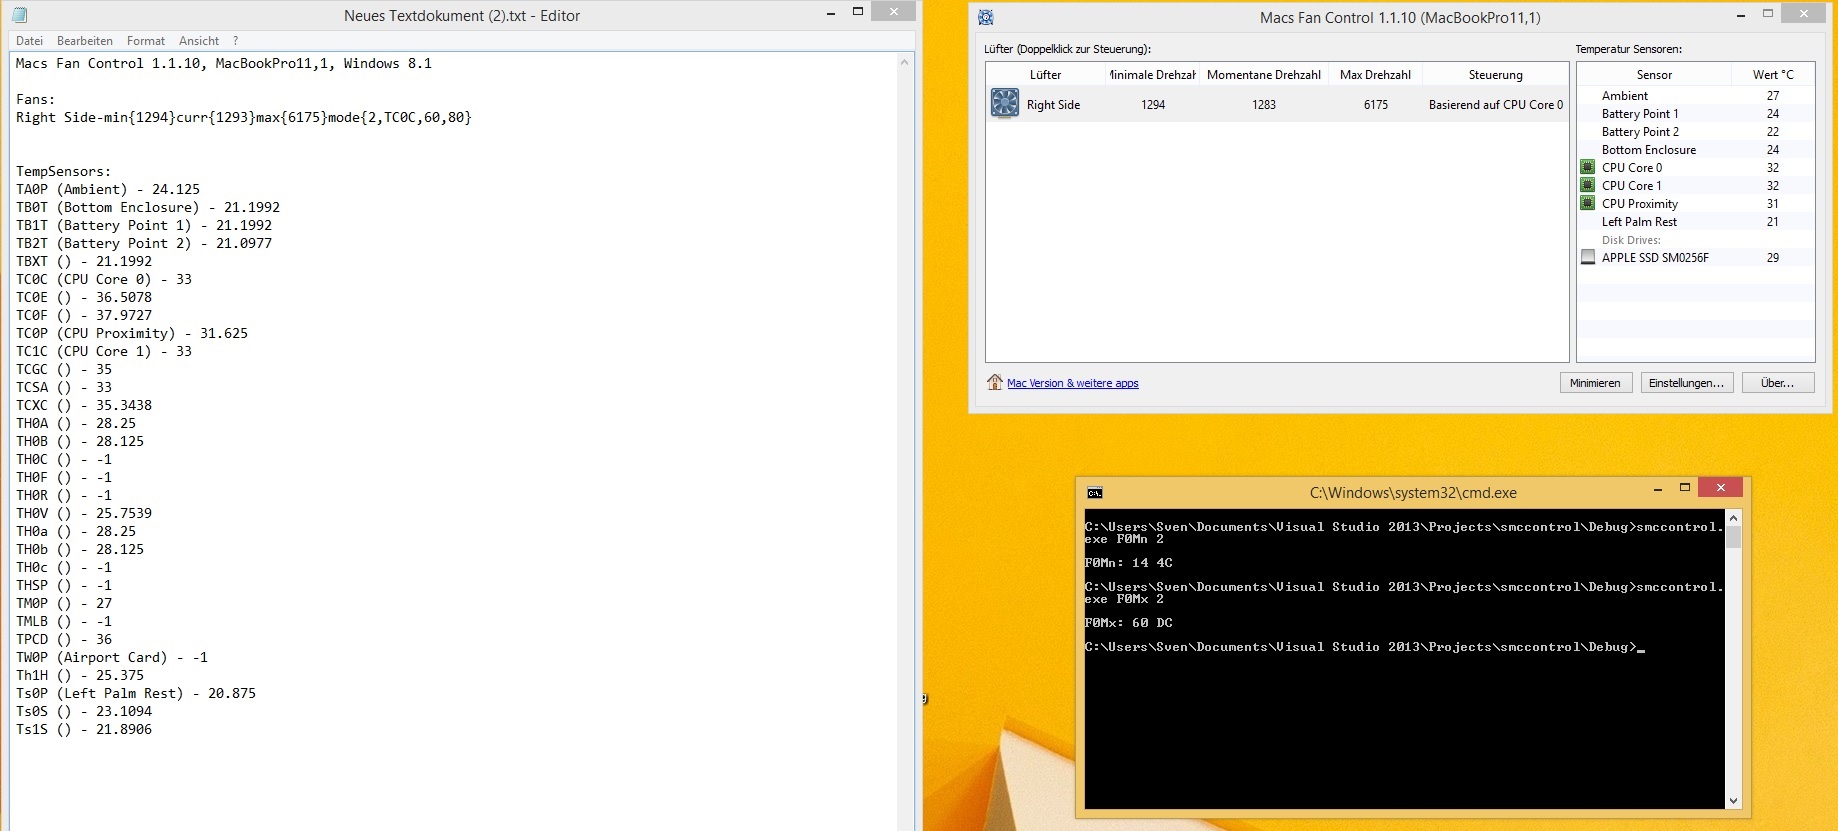Select the Right Side fan icon

(x=1005, y=103)
